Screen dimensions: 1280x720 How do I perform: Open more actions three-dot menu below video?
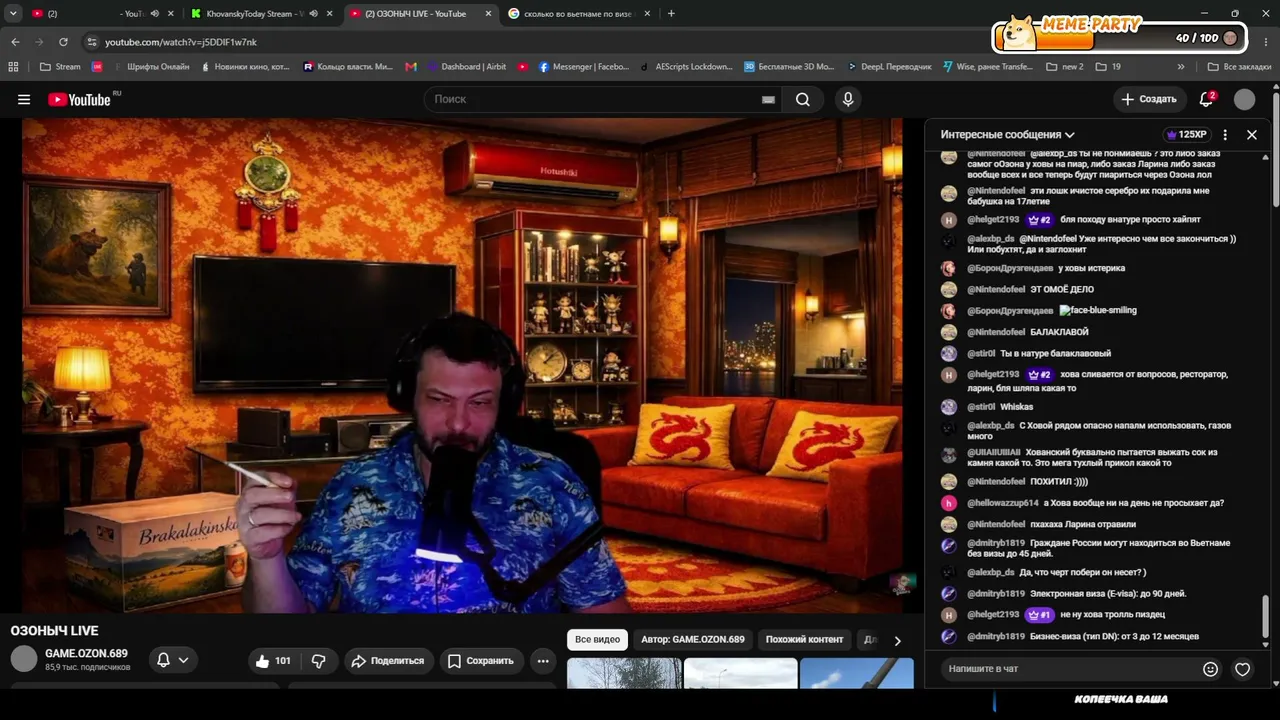click(x=543, y=661)
